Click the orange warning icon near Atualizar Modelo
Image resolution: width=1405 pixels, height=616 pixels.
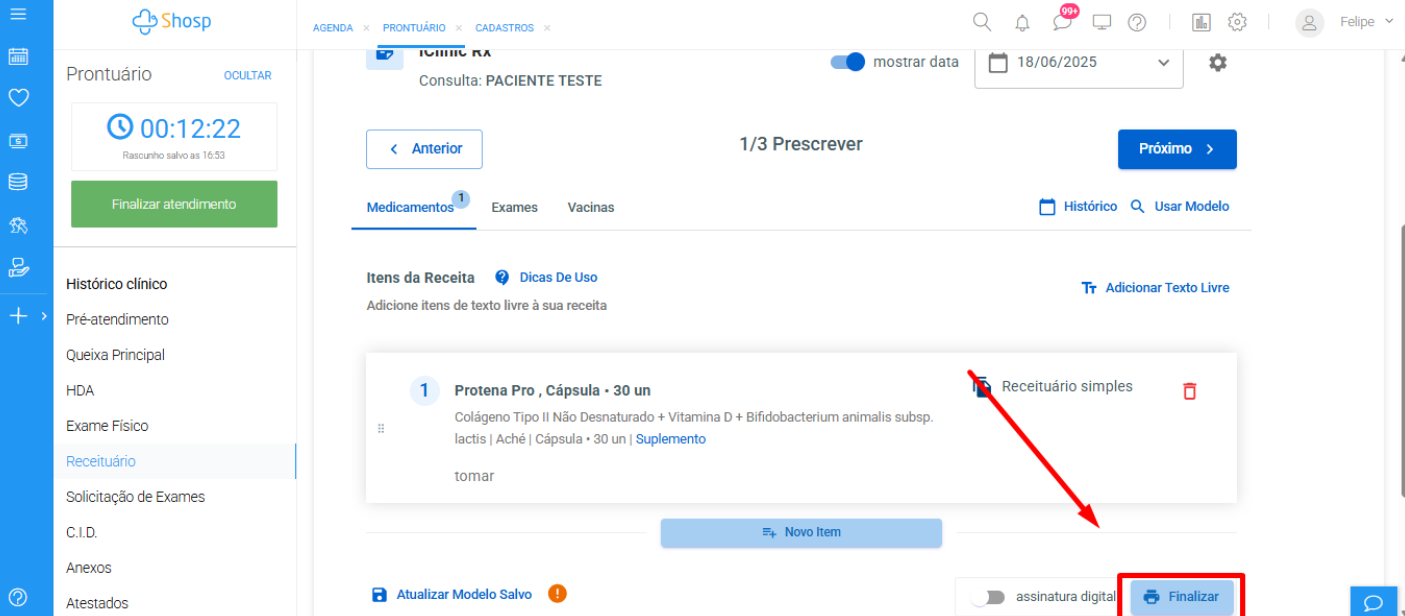[557, 594]
